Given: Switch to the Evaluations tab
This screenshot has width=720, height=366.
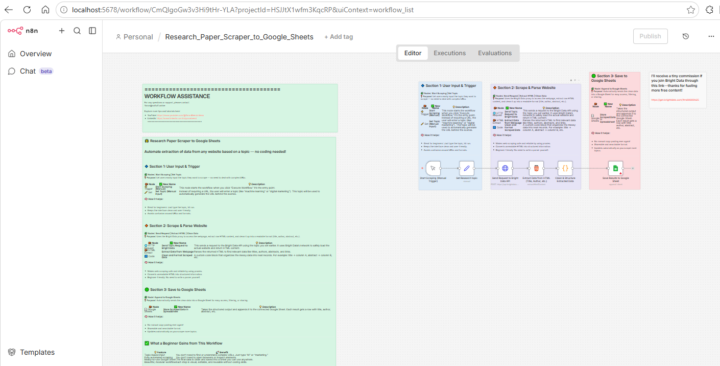Looking at the screenshot, I should coord(495,53).
